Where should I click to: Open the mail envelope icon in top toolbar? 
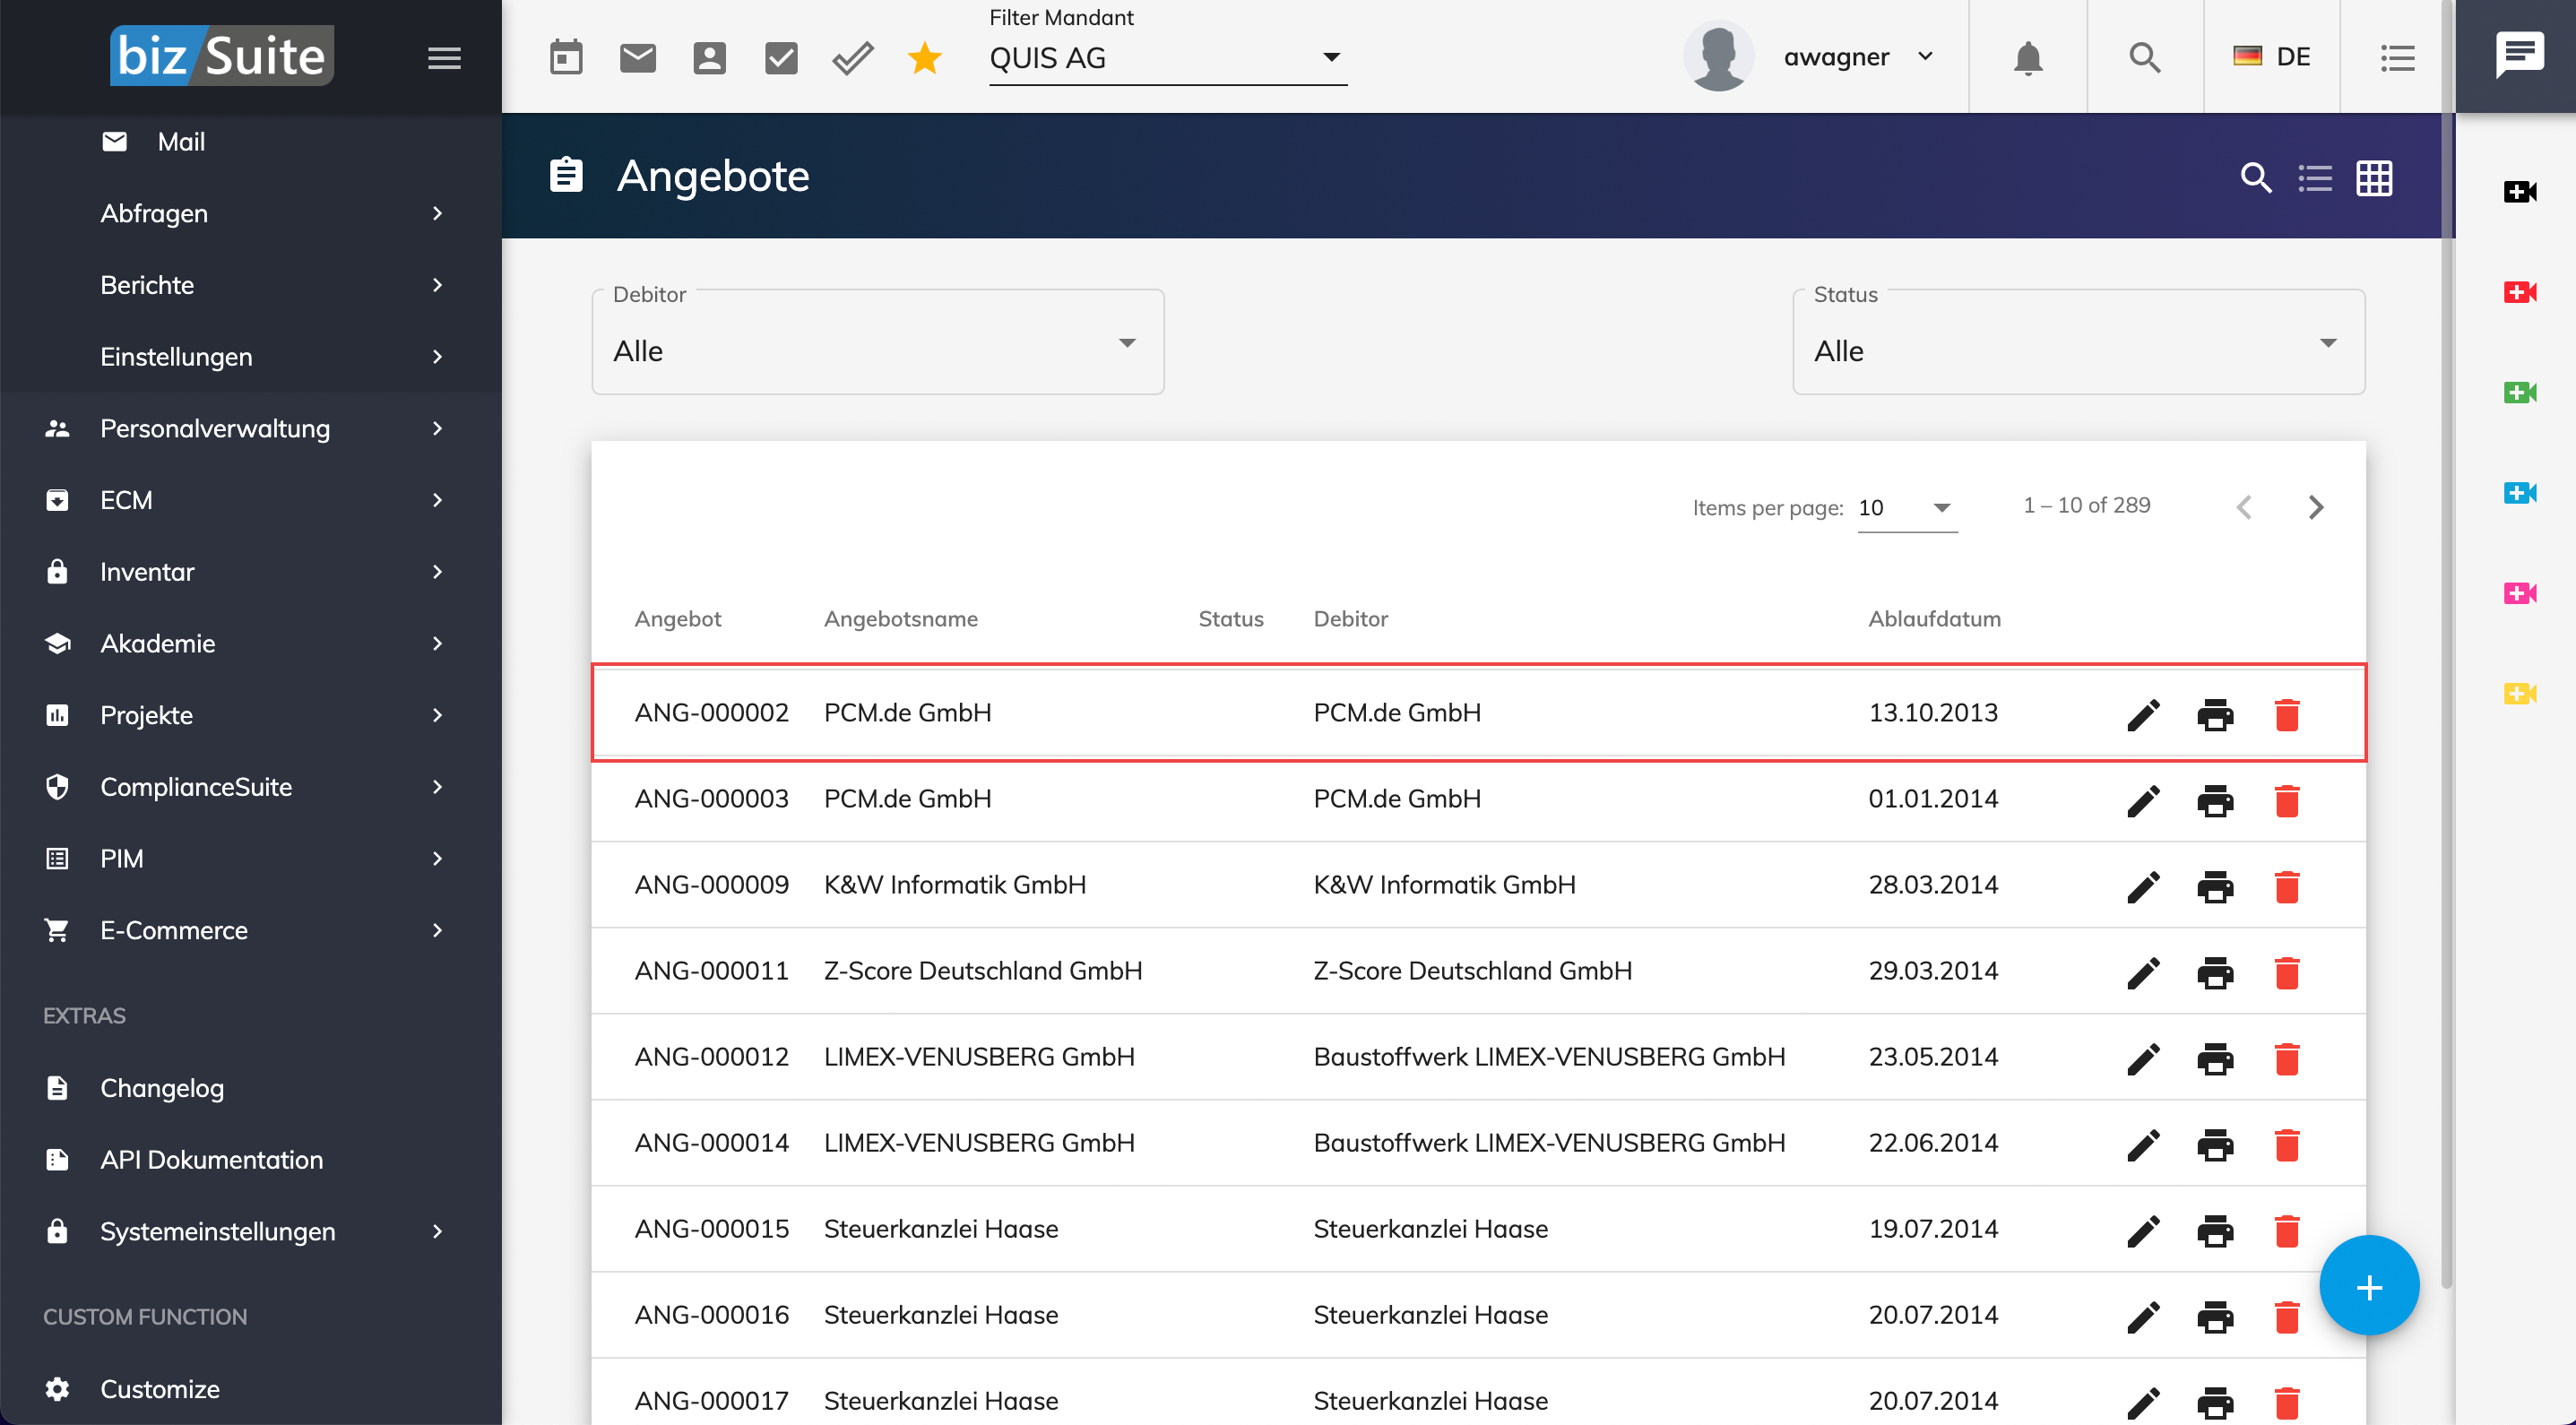pos(638,57)
